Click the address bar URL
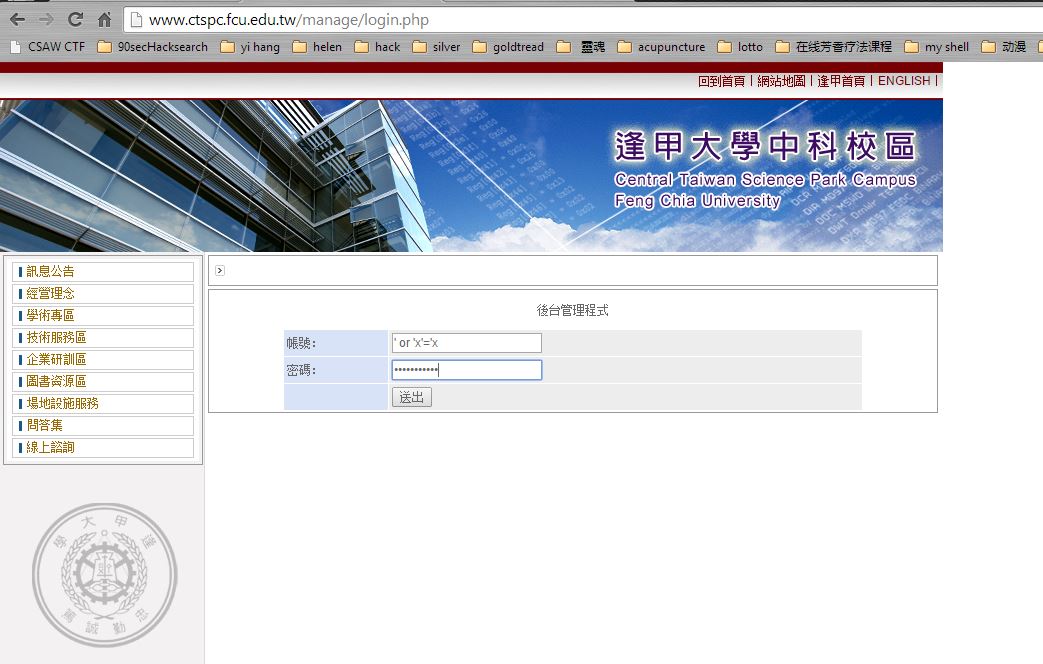The image size is (1043, 664). pyautogui.click(x=289, y=20)
